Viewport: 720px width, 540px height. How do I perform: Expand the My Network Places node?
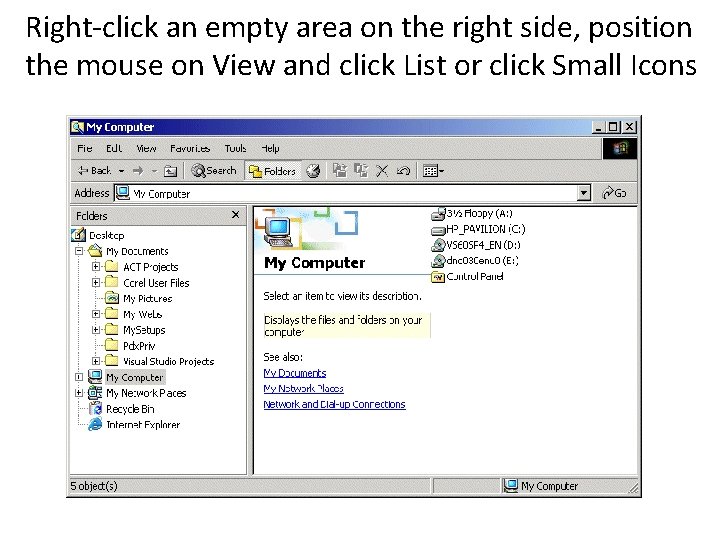coord(79,393)
